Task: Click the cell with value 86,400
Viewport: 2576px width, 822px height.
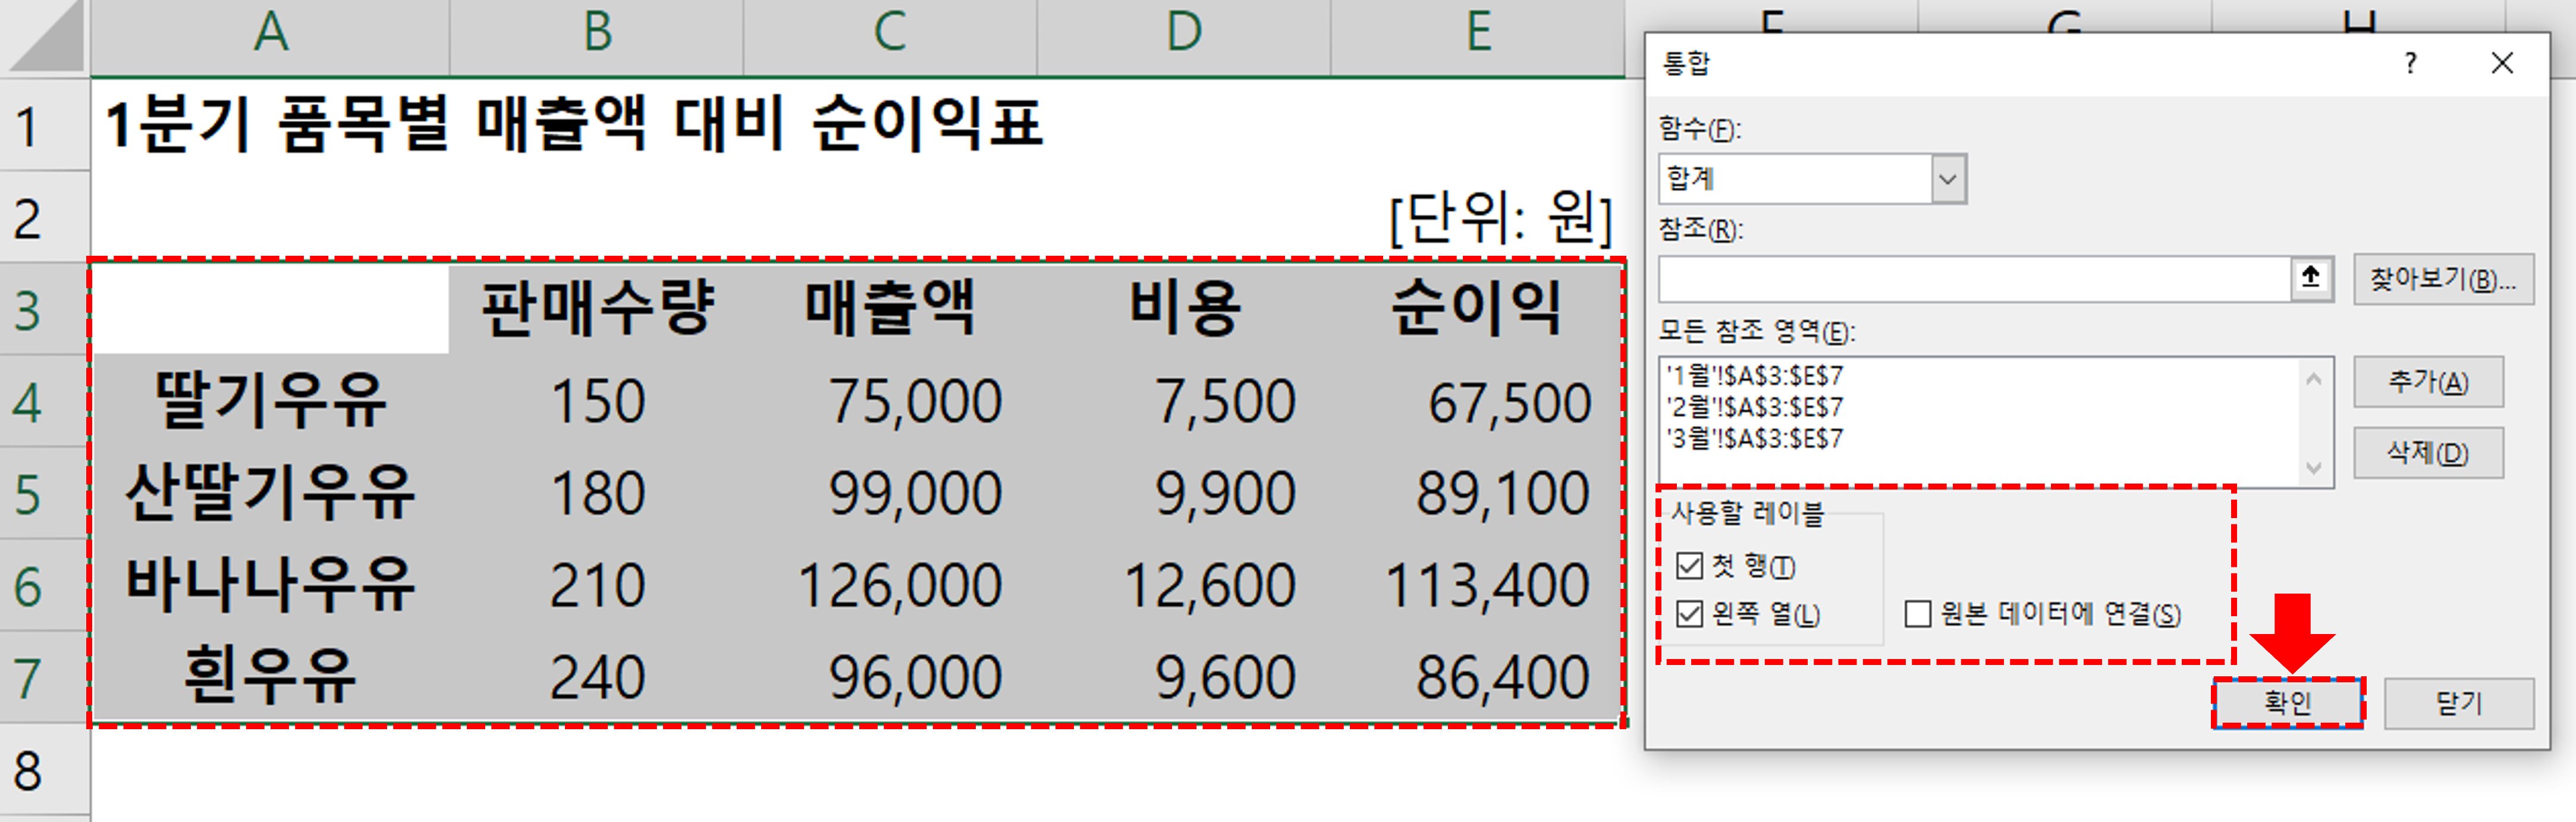Action: (x=1478, y=677)
